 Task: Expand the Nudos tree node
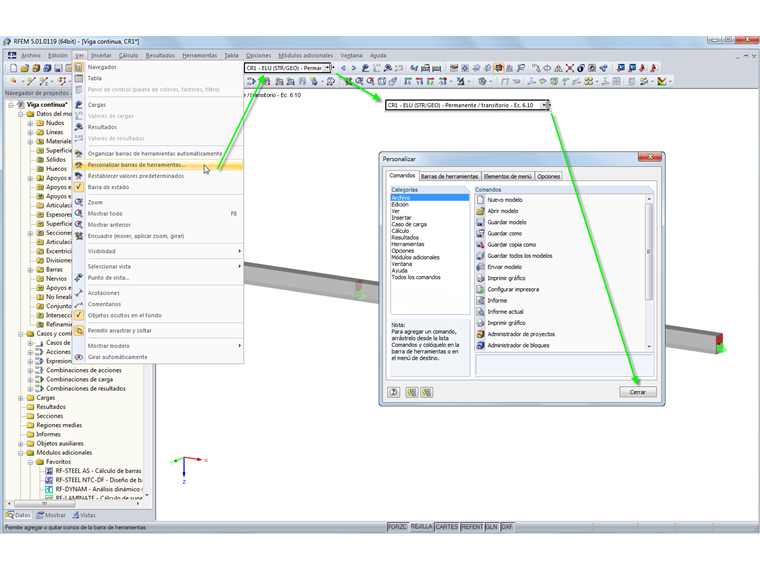coord(30,123)
